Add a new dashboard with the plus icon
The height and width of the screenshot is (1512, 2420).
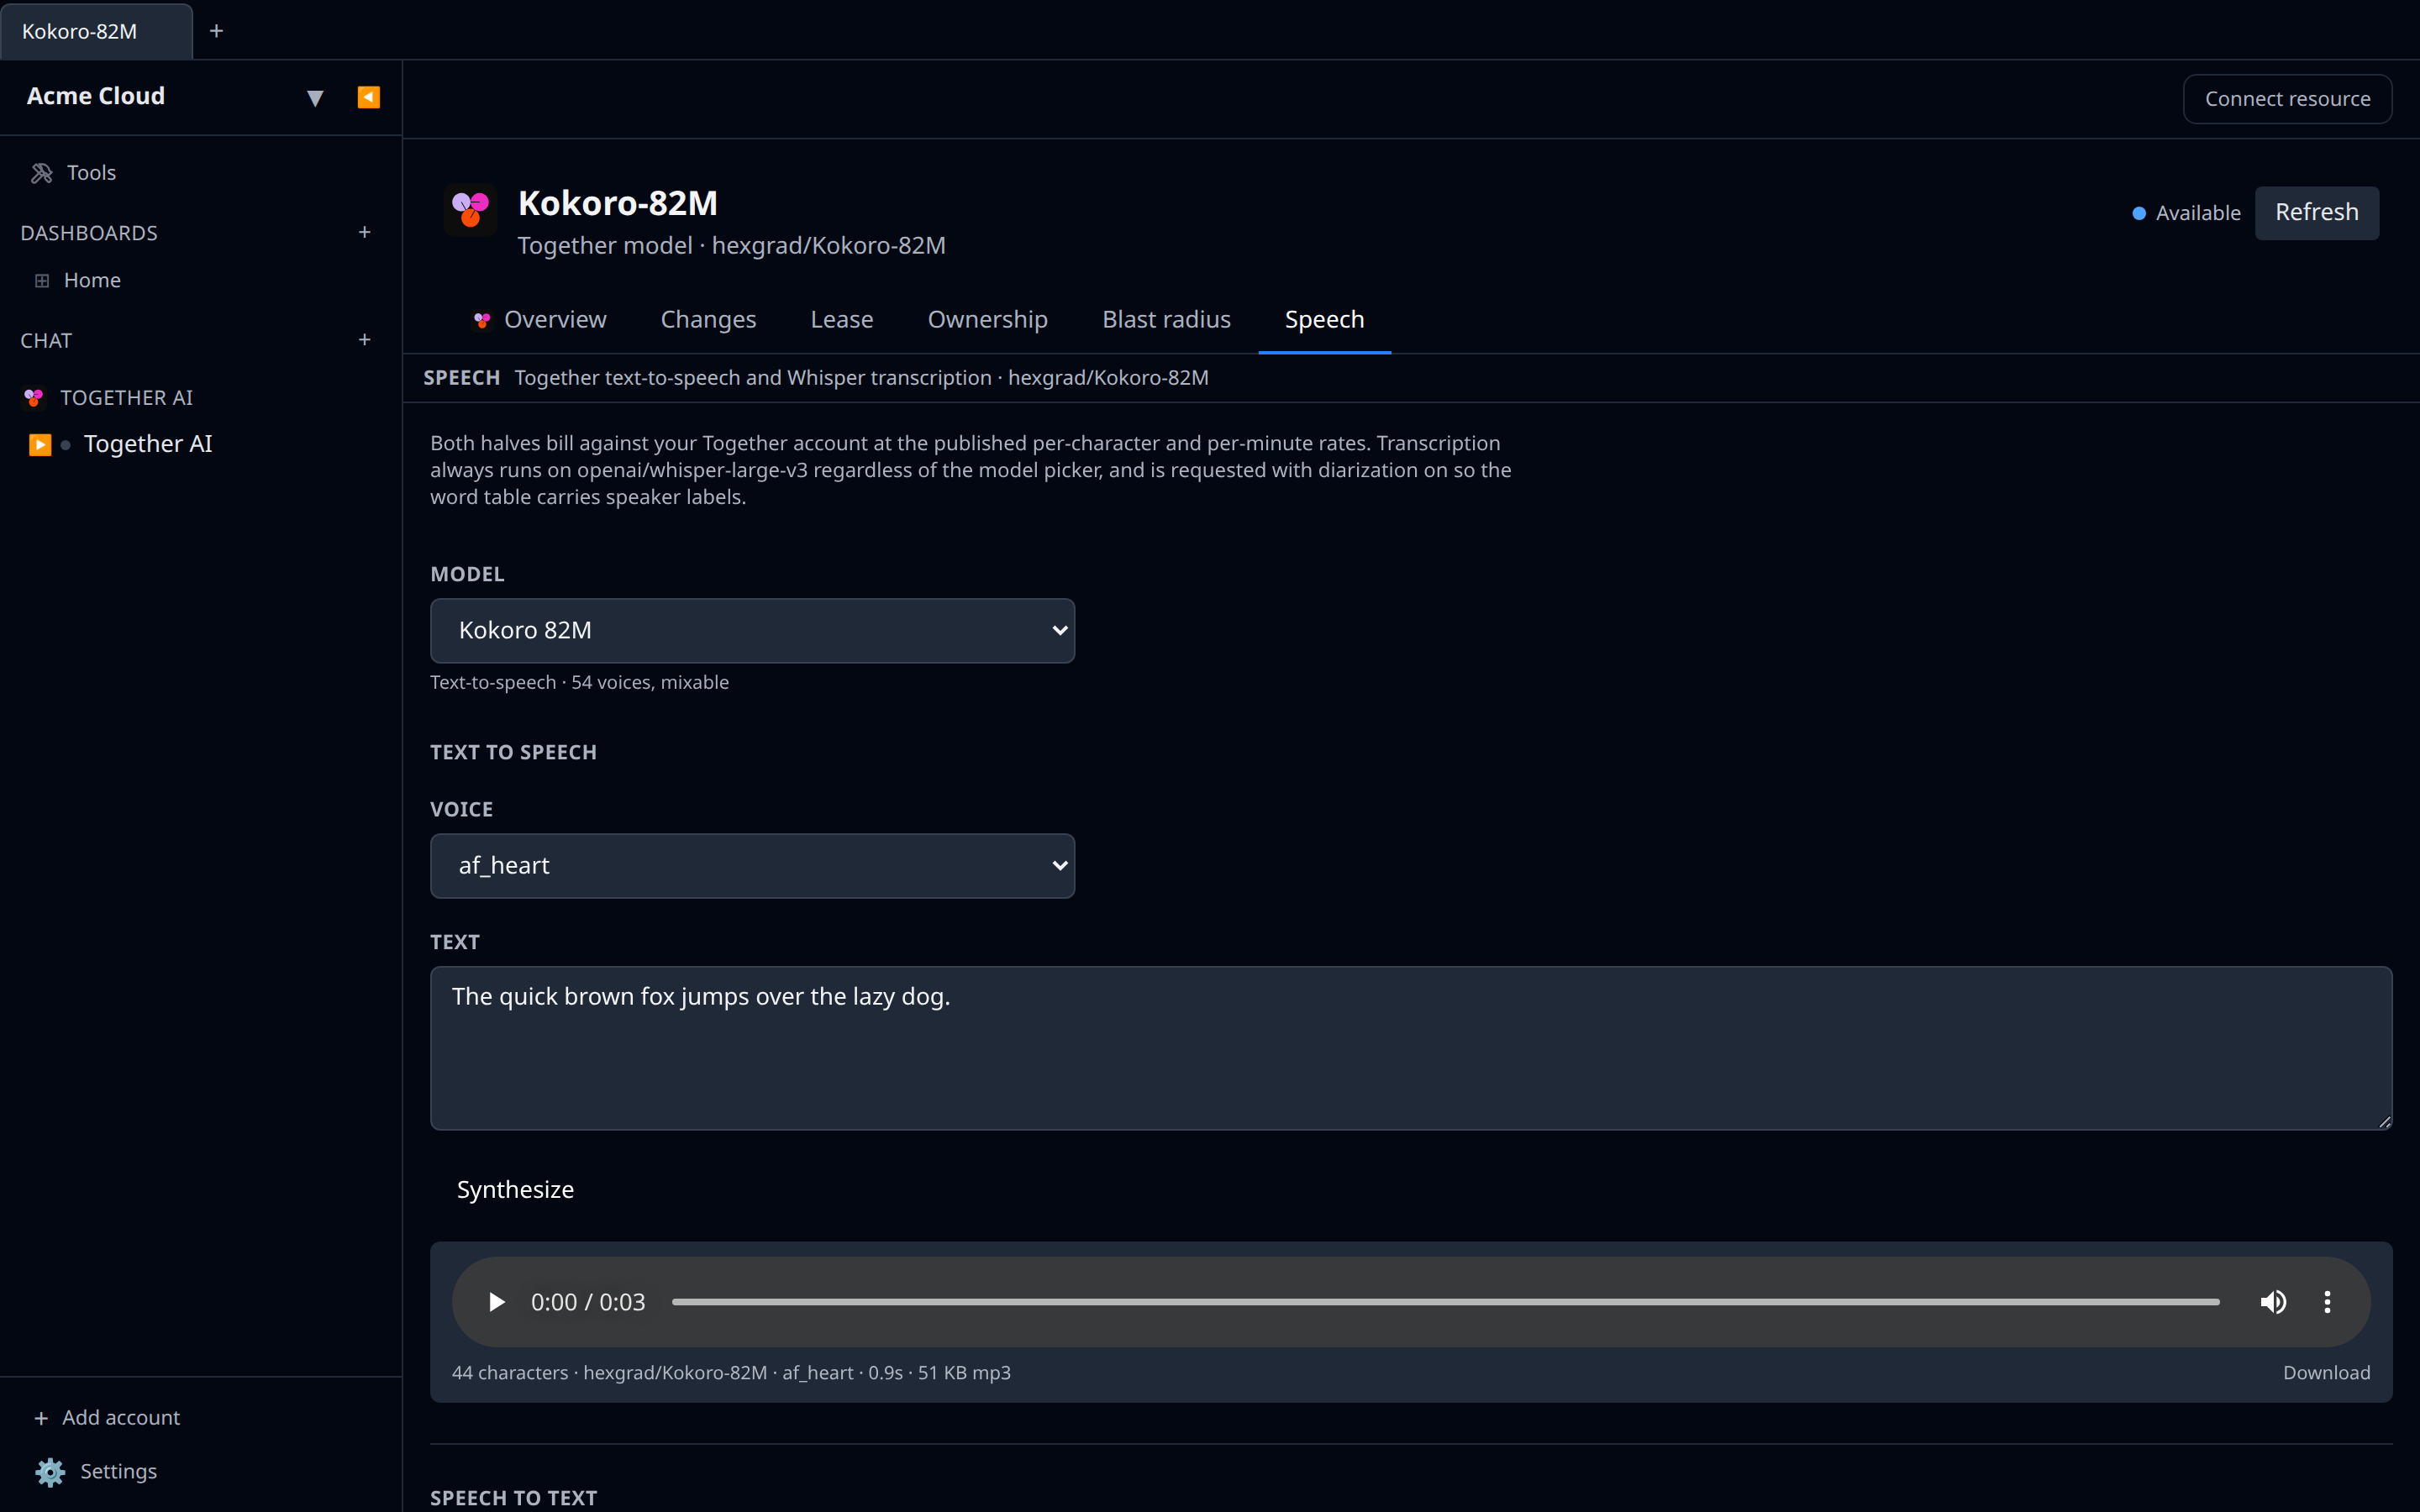[x=365, y=232]
